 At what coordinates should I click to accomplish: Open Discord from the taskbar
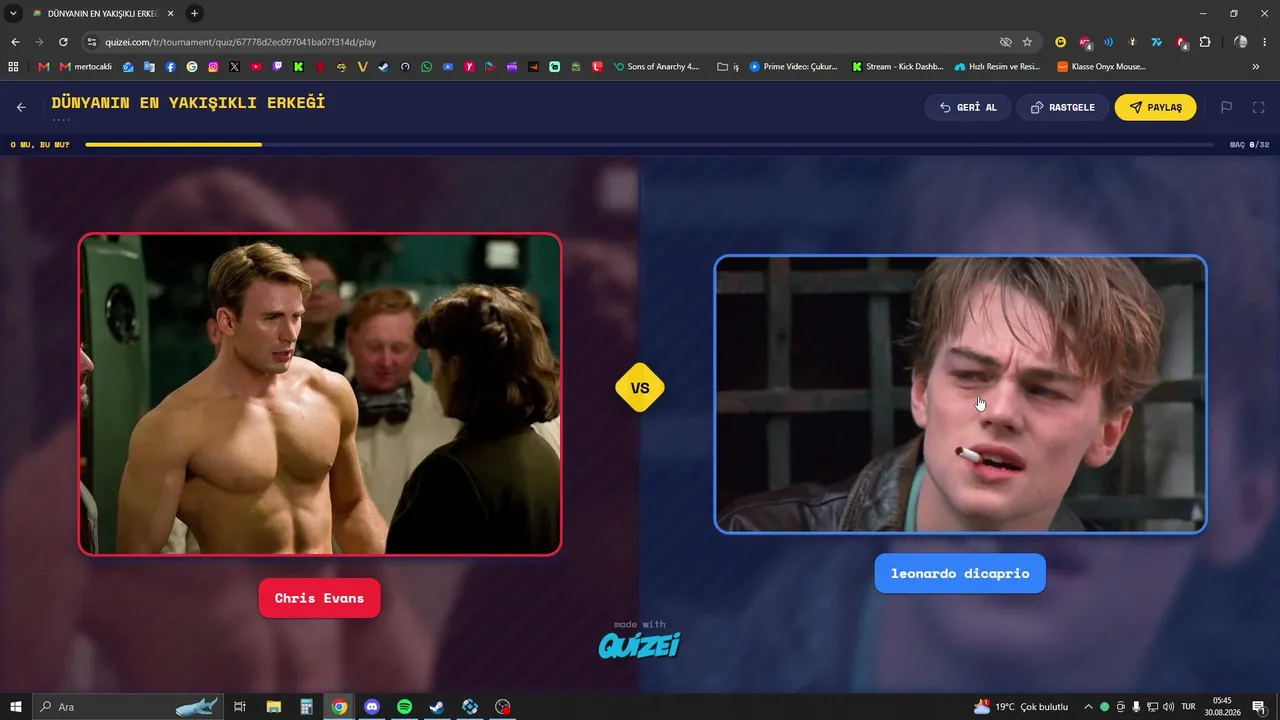click(x=372, y=707)
